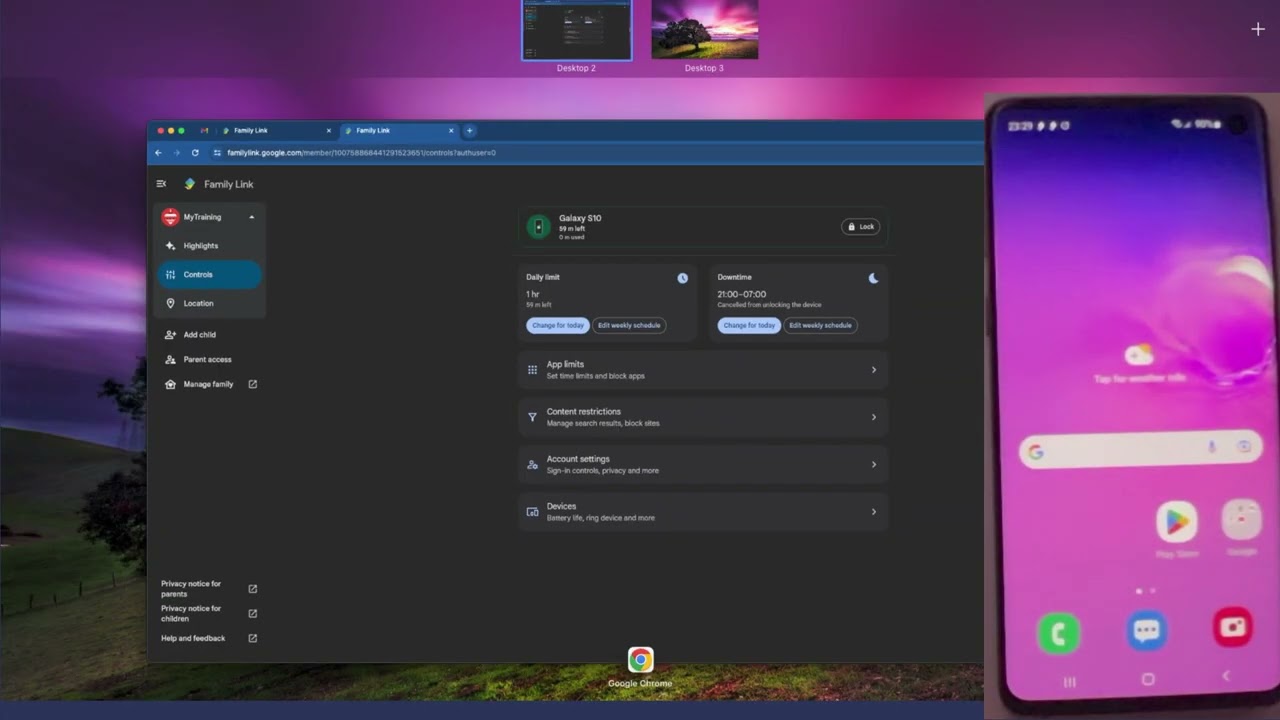Tap the phone's Home navigation button

point(1148,679)
